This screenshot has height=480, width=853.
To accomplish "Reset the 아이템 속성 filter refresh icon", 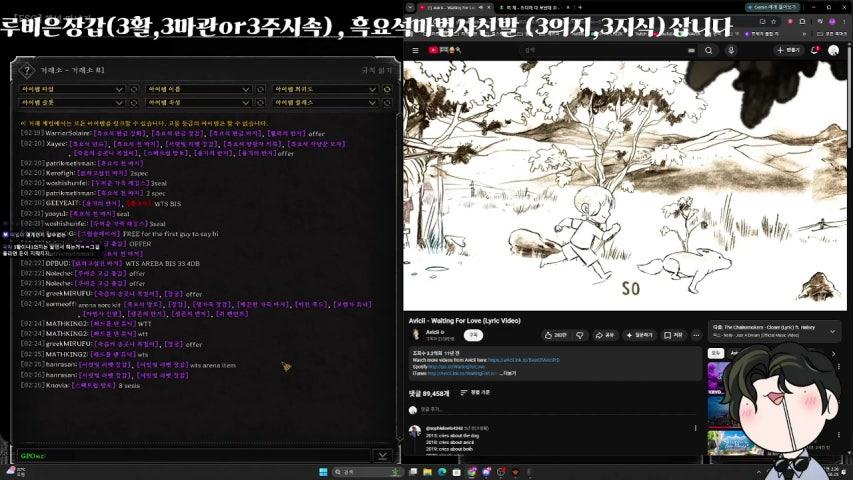I will tap(261, 103).
